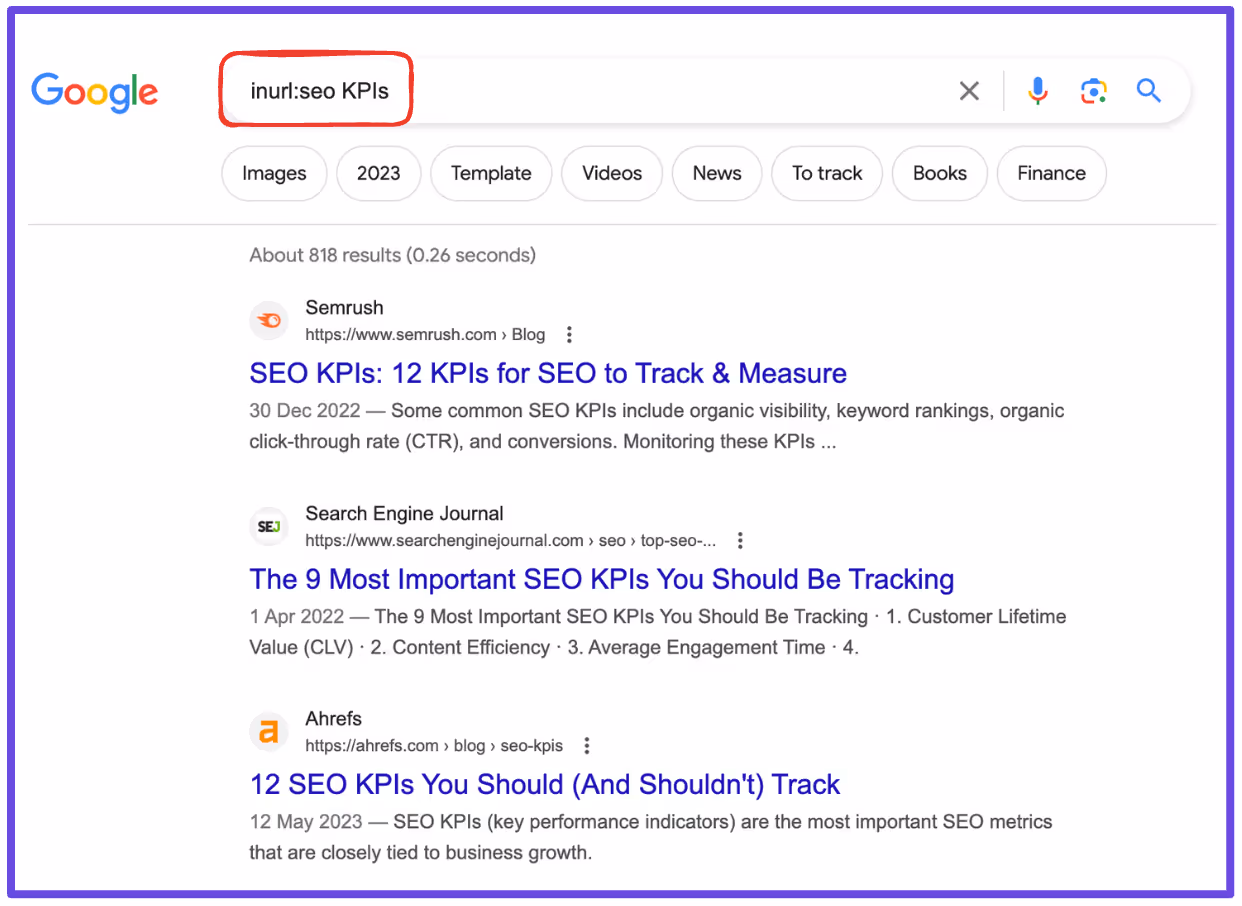Select the Videos filter chip

(x=612, y=173)
